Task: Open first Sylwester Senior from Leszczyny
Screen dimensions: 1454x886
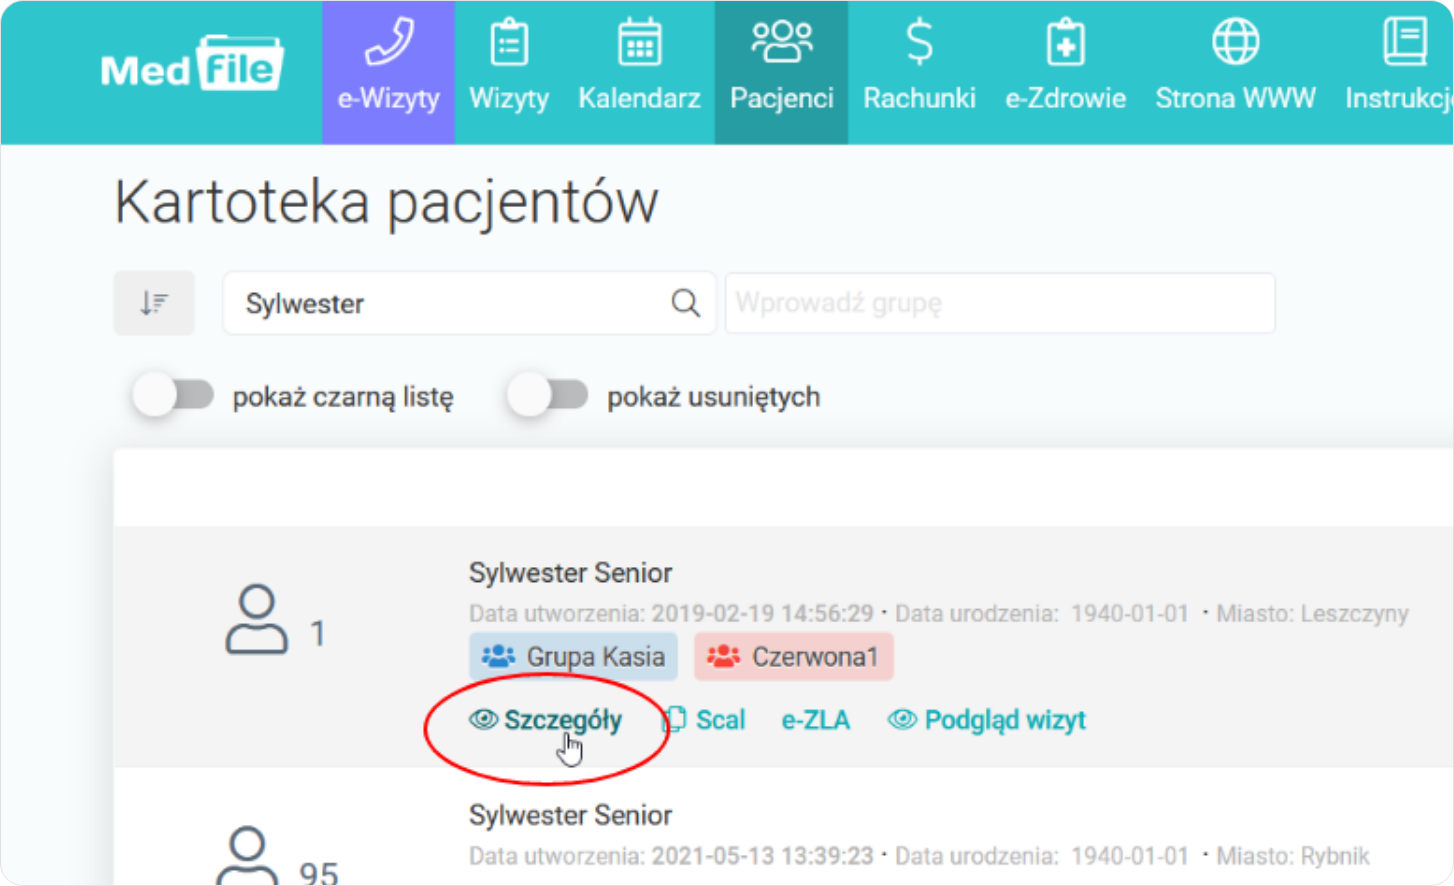Action: coord(570,573)
